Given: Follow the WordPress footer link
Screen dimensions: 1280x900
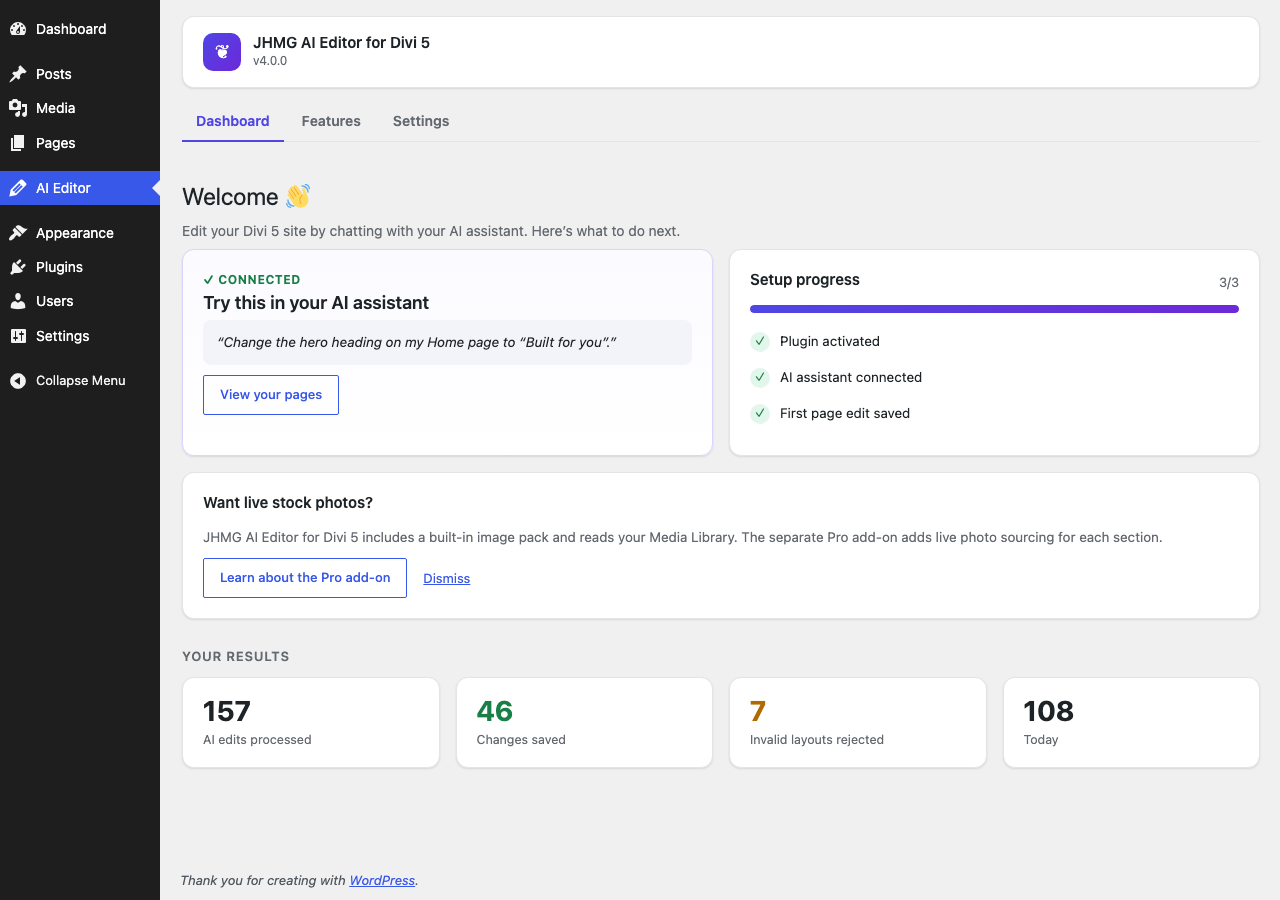Looking at the screenshot, I should click(x=382, y=881).
